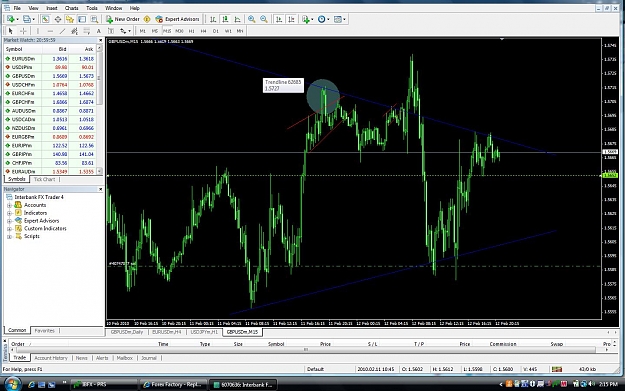Switch chart to MN timeframe
This screenshot has height=391, width=625.
click(x=240, y=31)
